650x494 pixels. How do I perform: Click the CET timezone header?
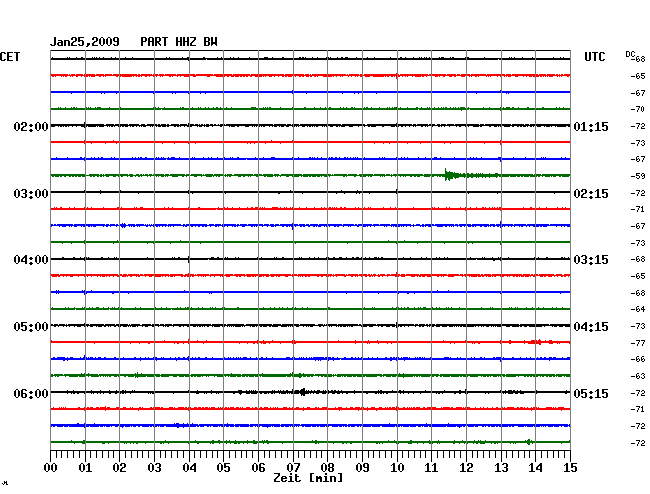(10, 57)
